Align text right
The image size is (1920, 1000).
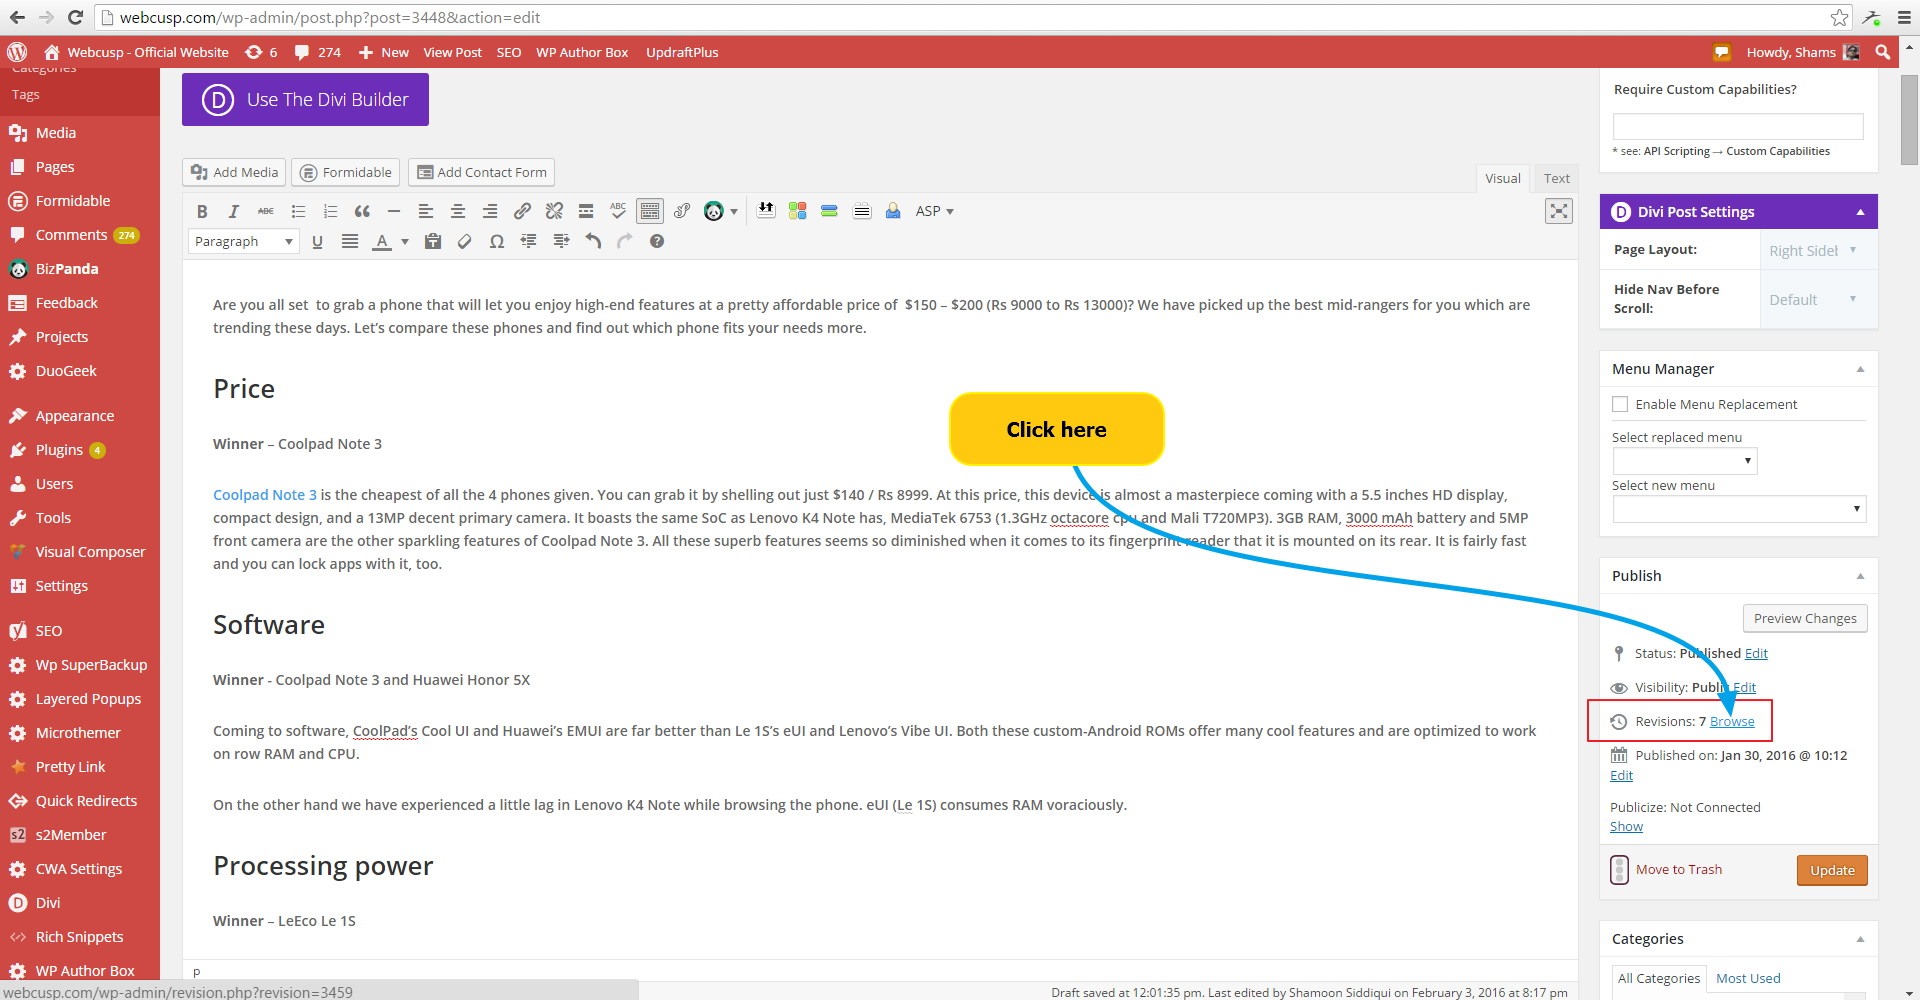[490, 211]
